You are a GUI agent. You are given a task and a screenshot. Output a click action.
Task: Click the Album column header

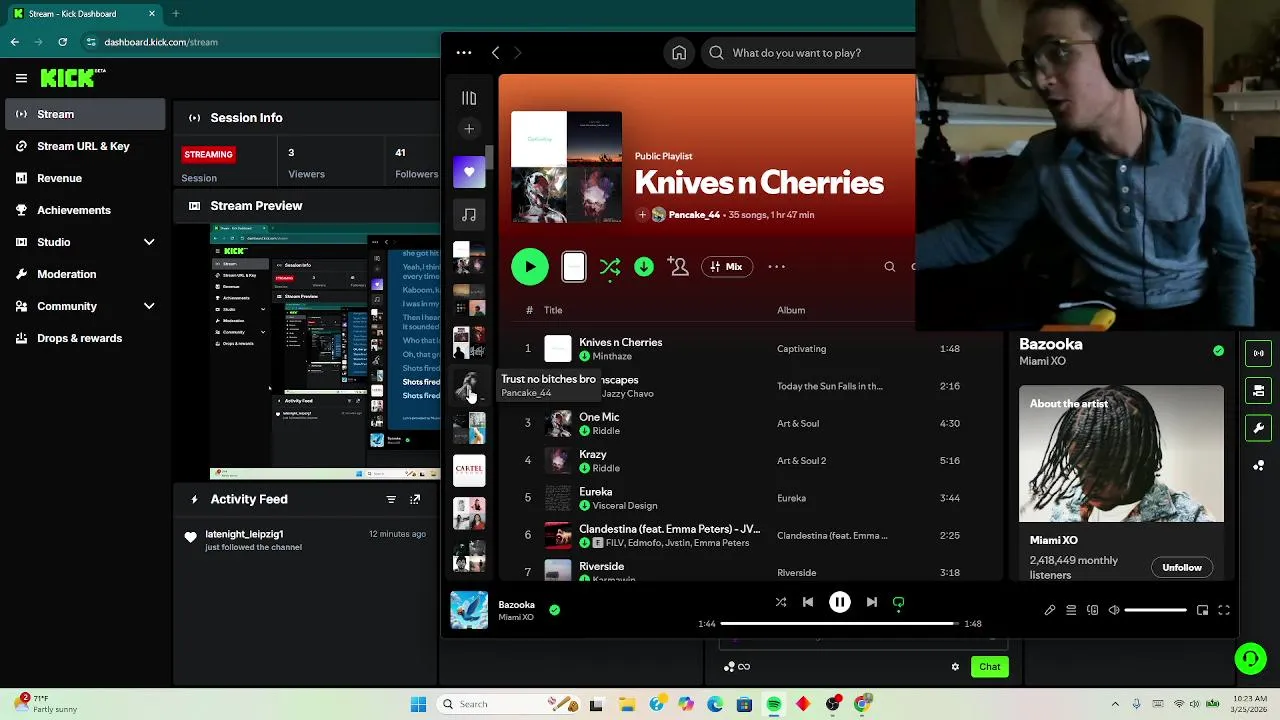click(x=791, y=310)
